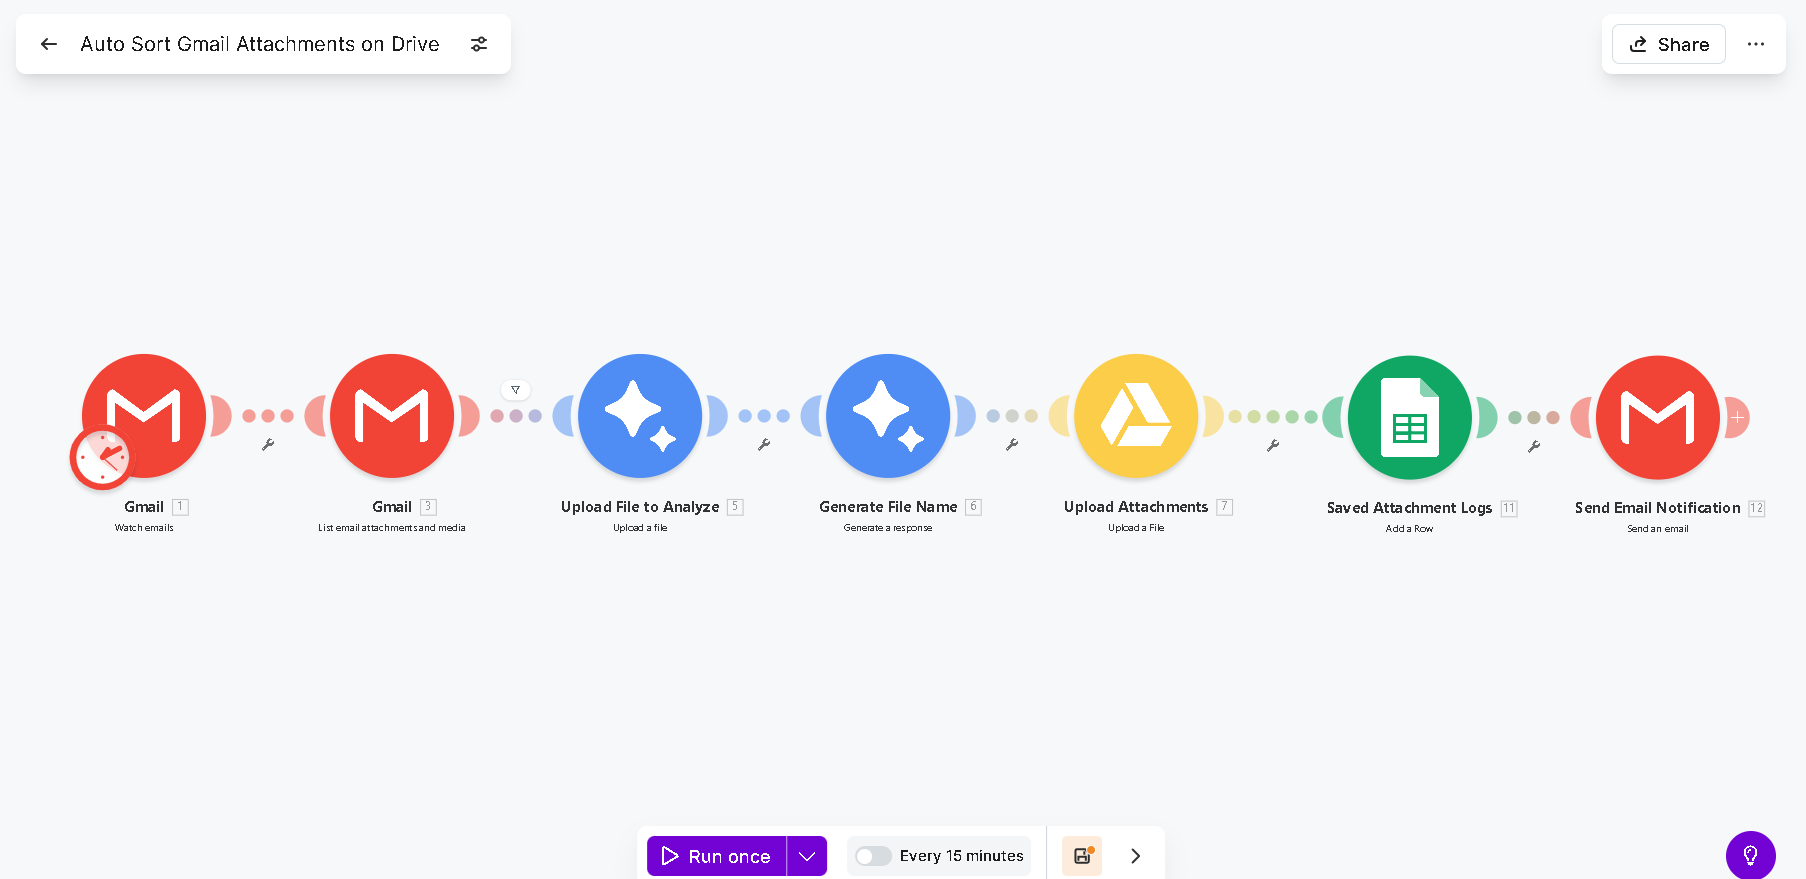Open scenario settings sliders icon beside title
The image size is (1806, 879).
479,44
